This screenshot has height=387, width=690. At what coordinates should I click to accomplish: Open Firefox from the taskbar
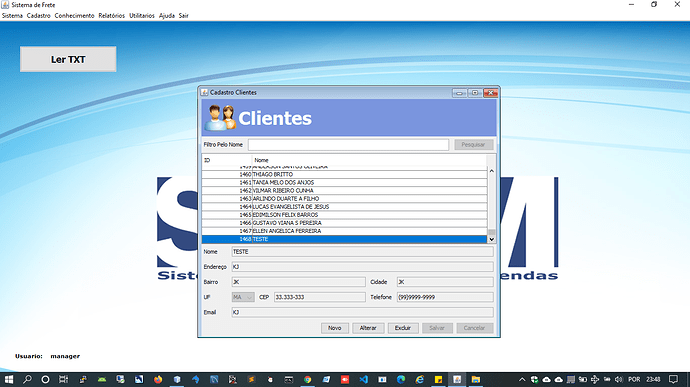point(158,379)
